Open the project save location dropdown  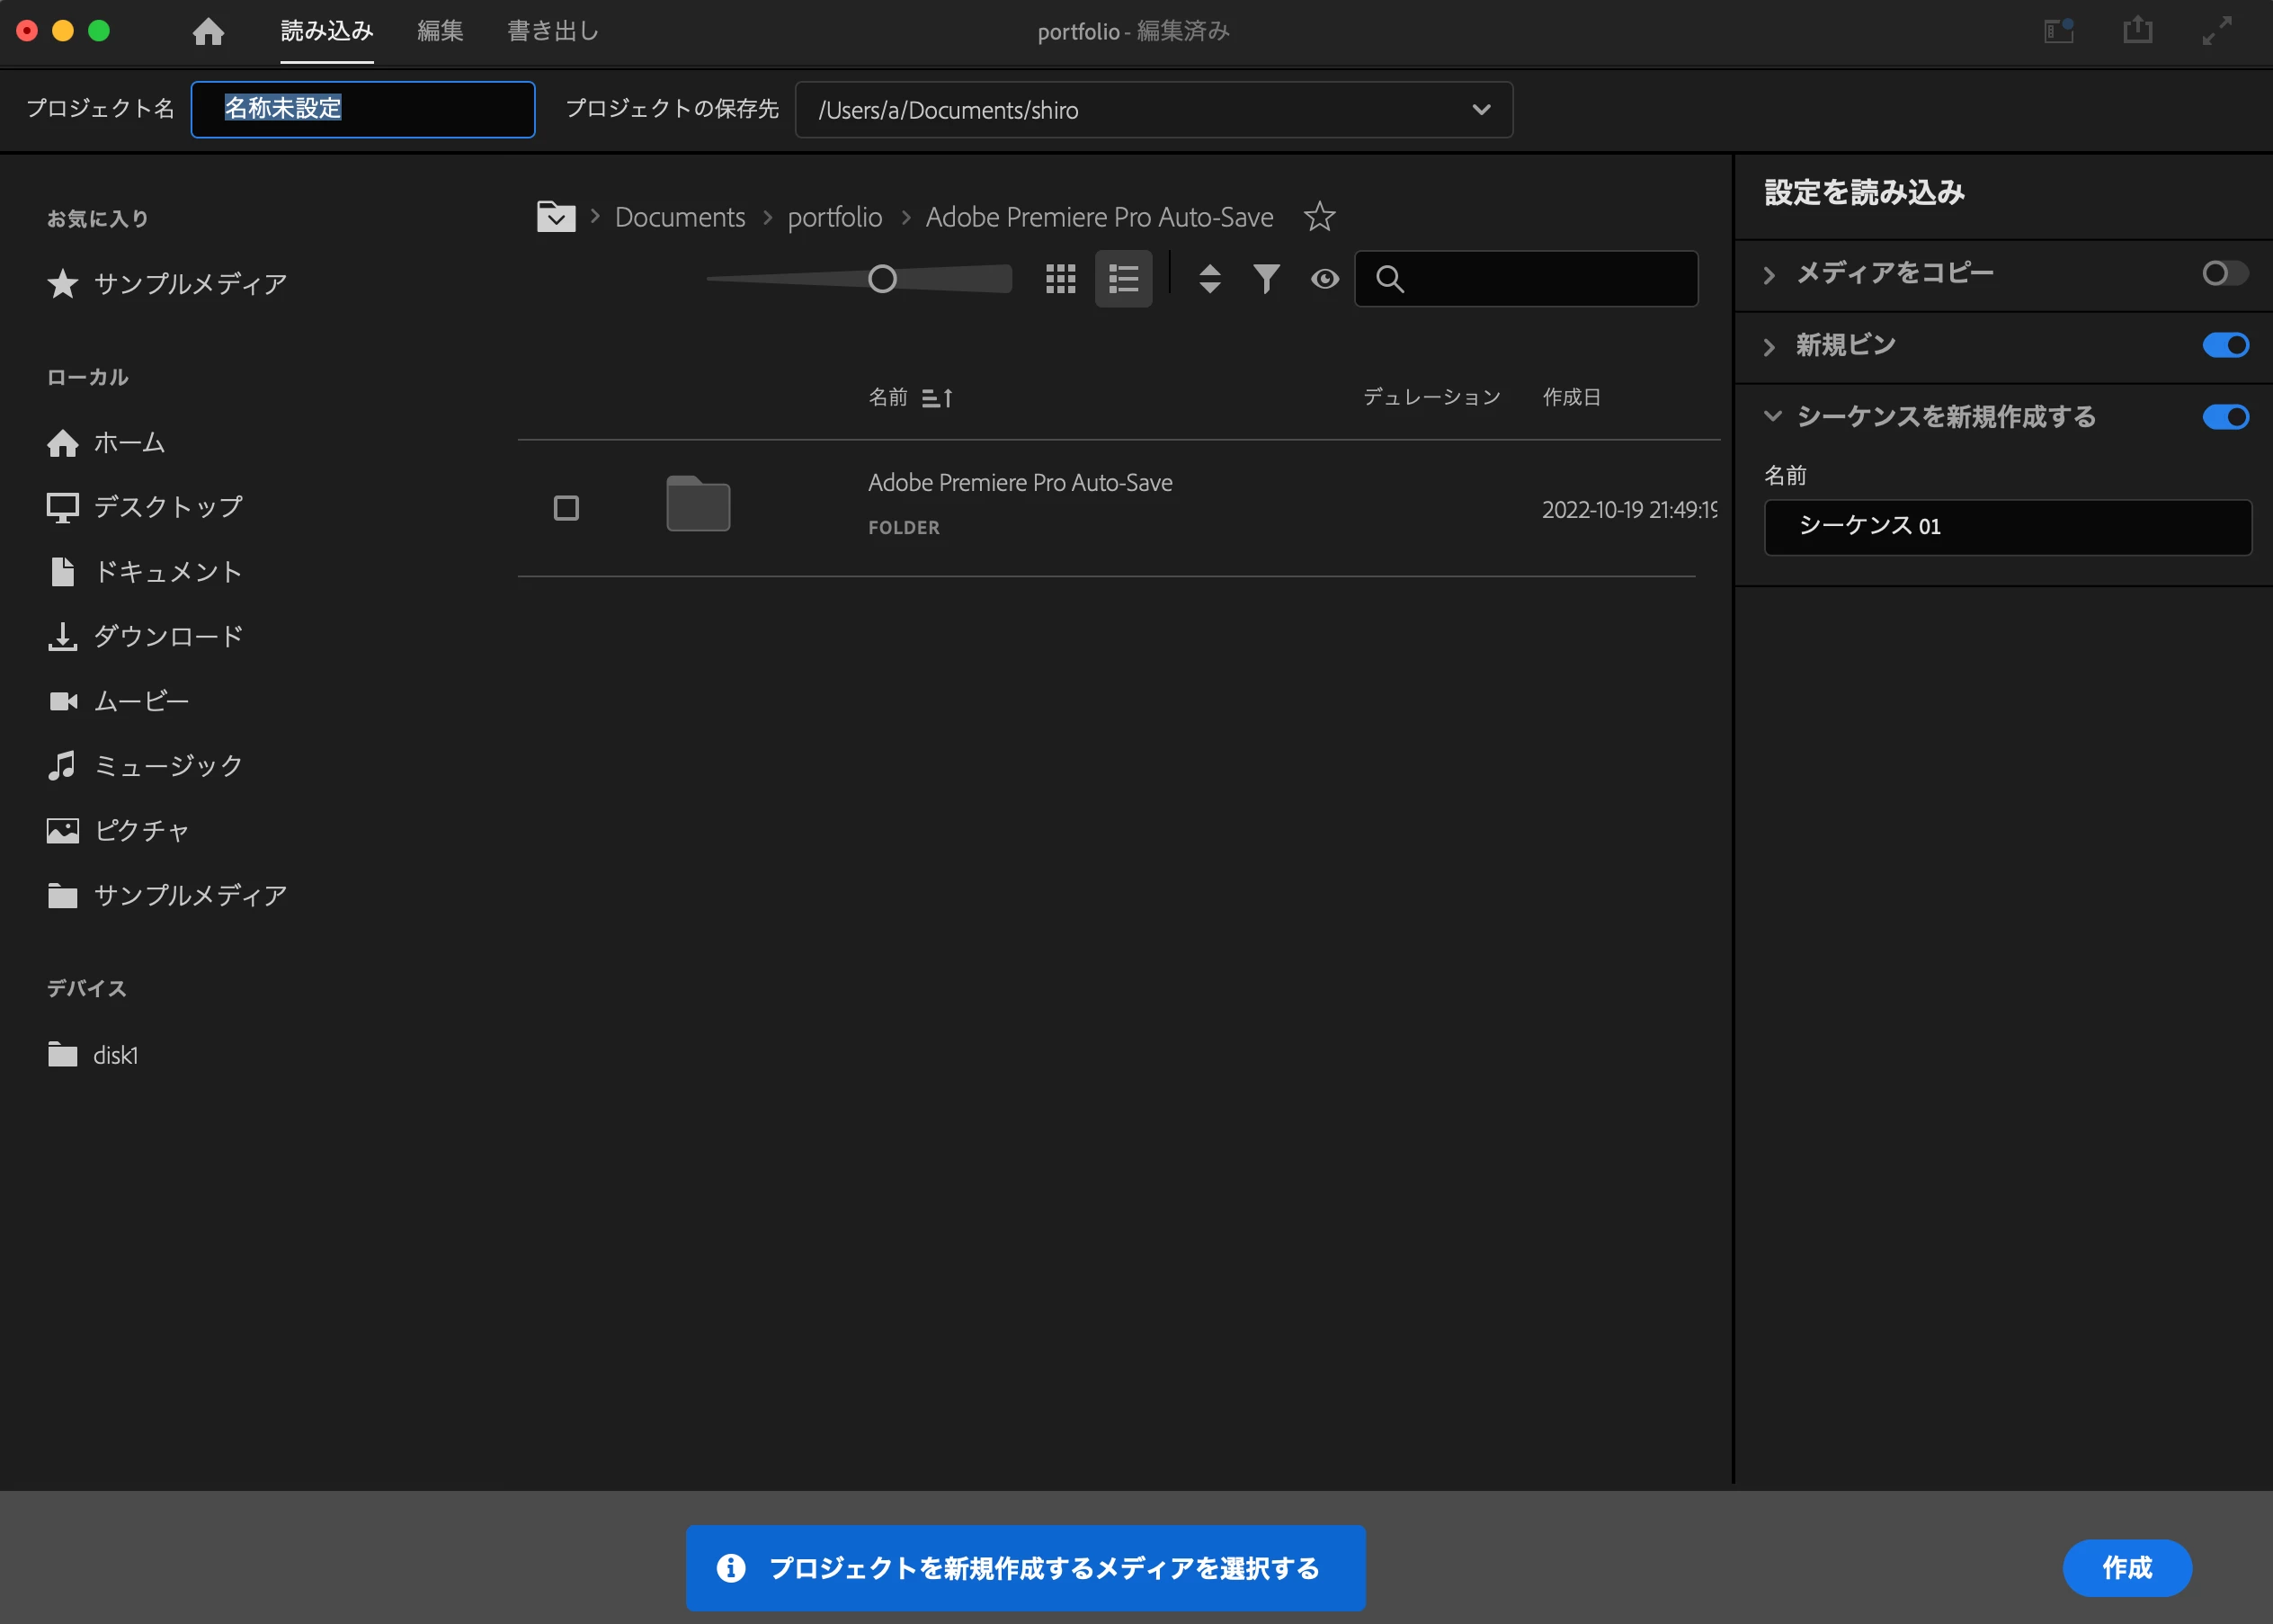(x=1481, y=110)
